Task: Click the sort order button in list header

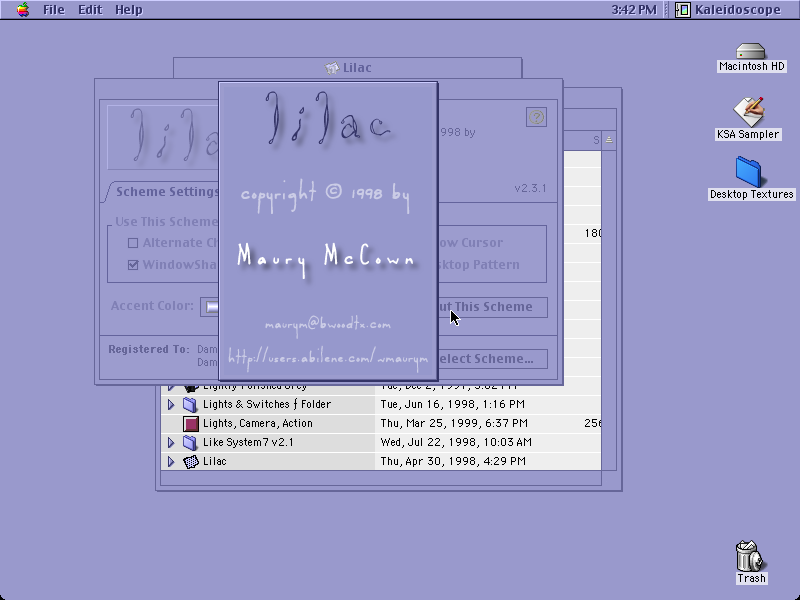Action: tap(609, 140)
